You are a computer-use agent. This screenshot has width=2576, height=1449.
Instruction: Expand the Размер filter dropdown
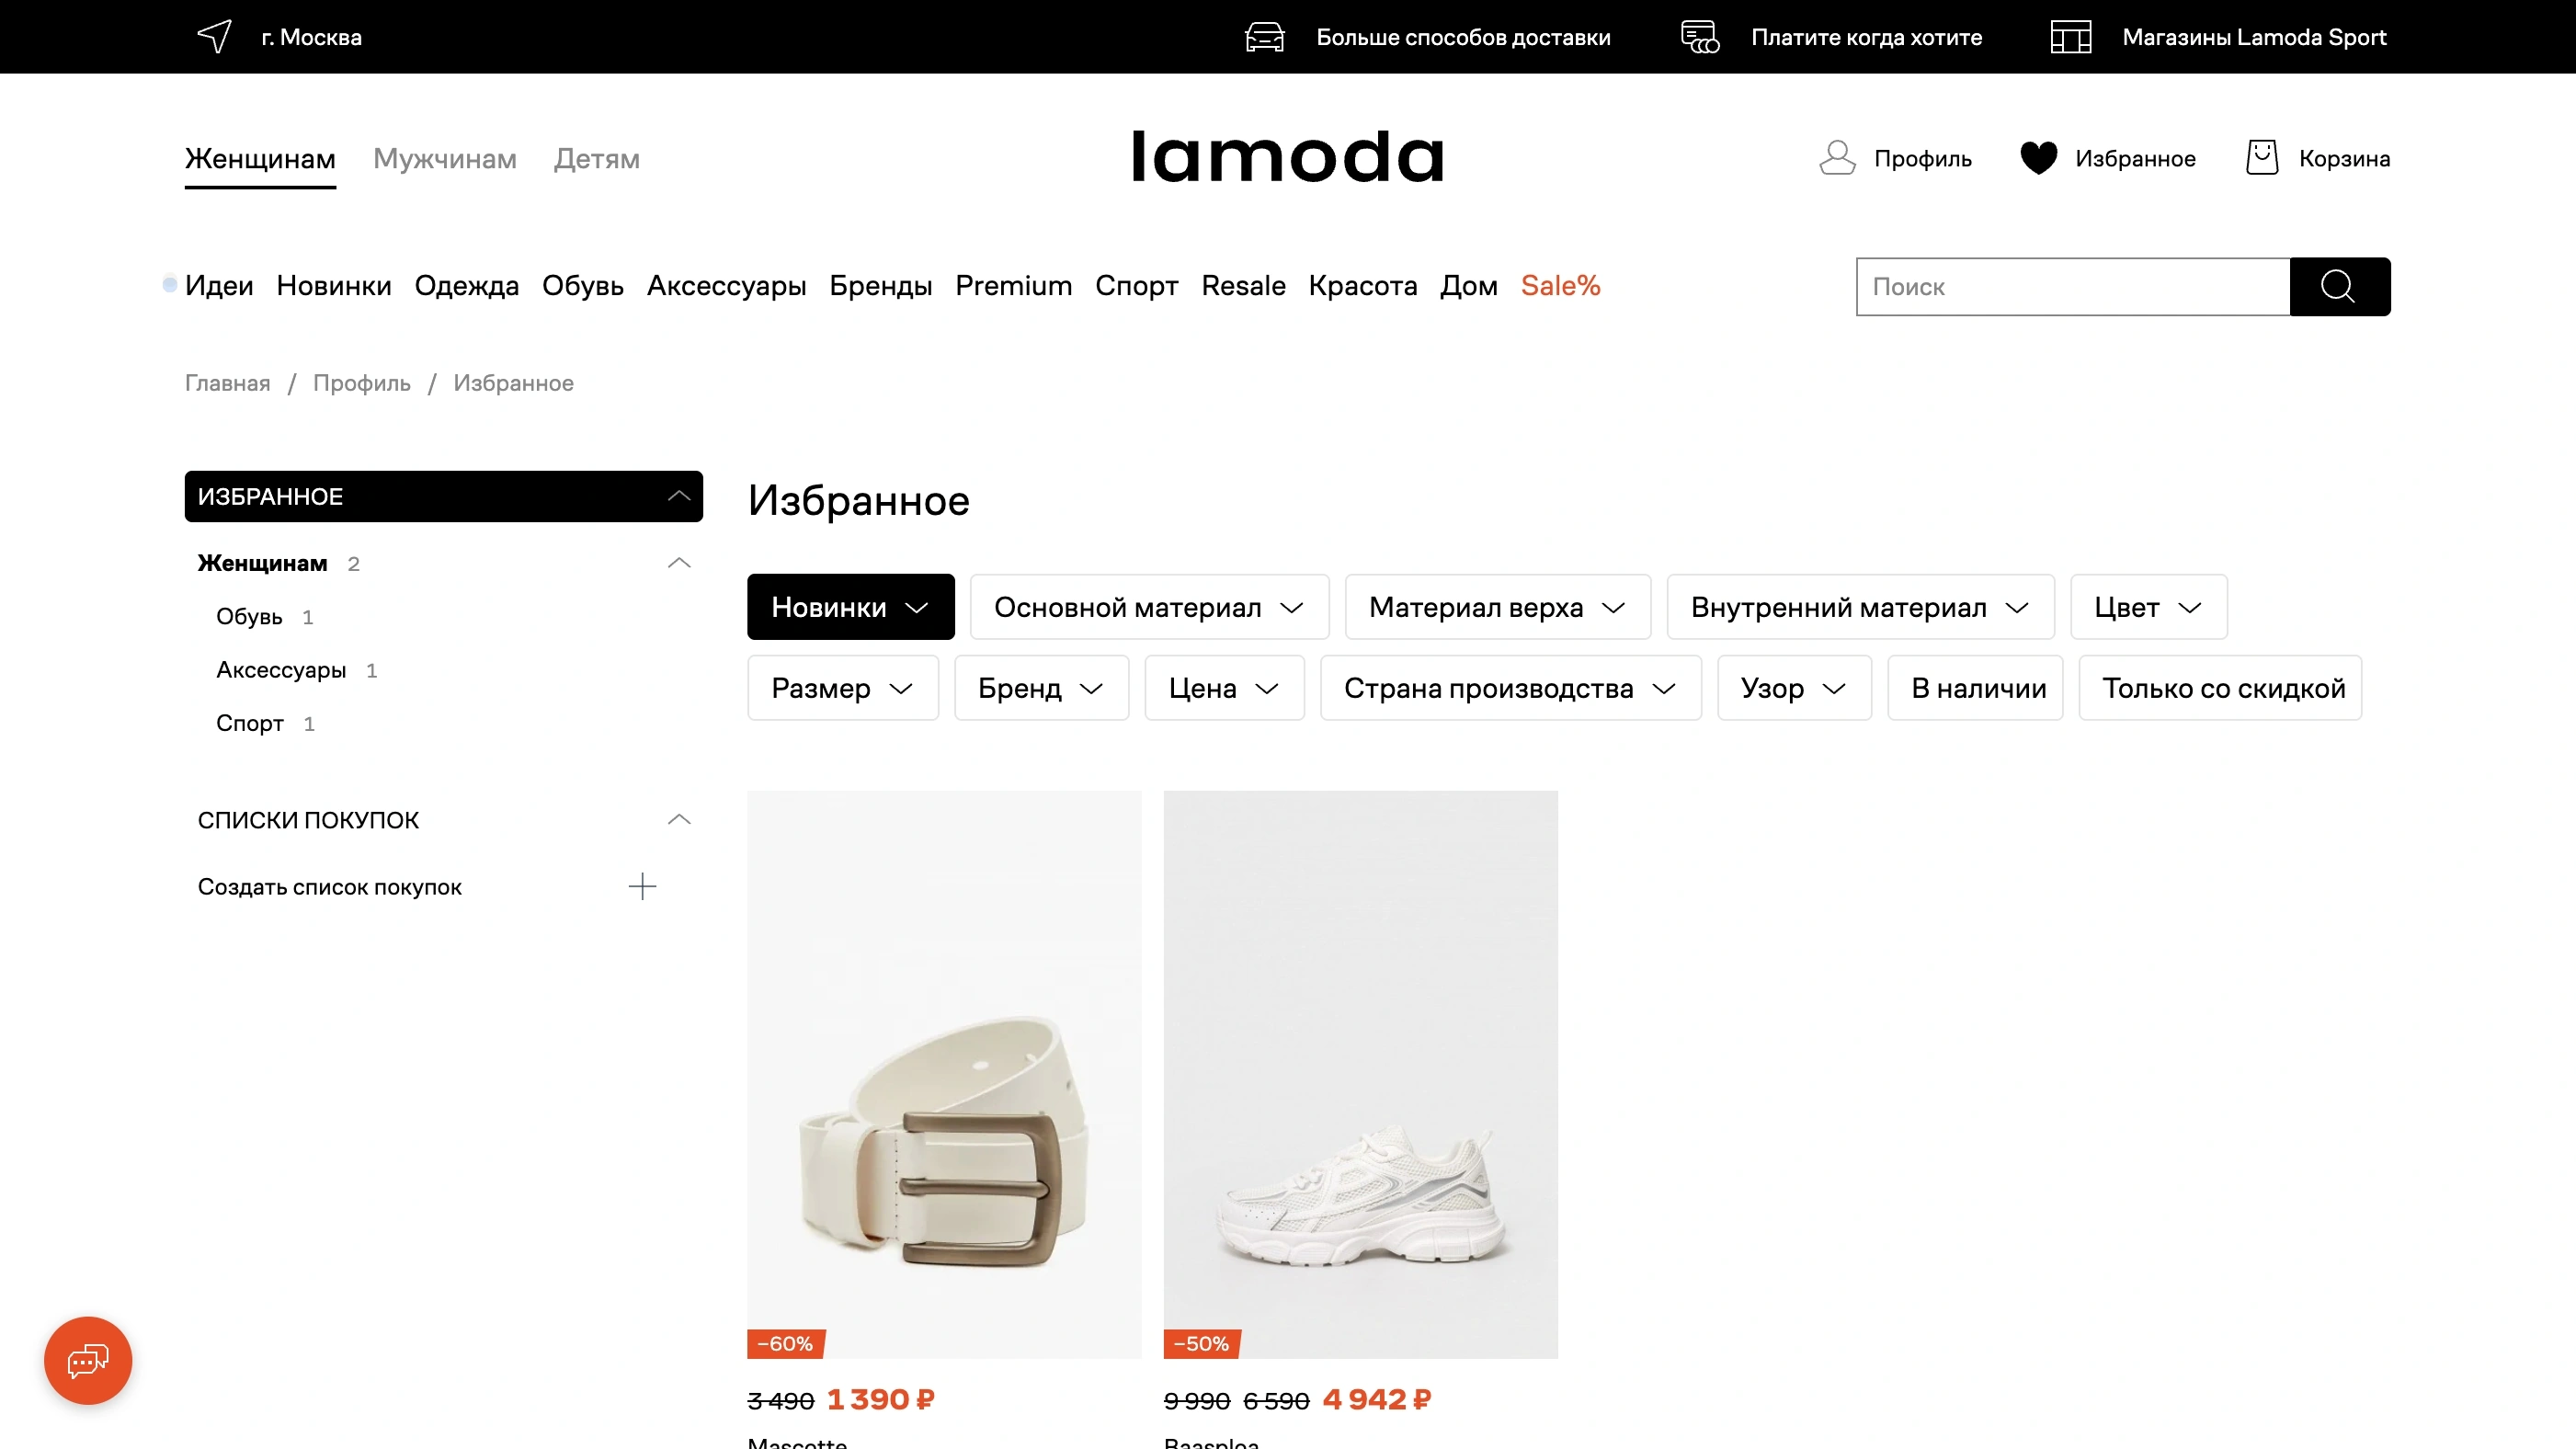click(842, 688)
